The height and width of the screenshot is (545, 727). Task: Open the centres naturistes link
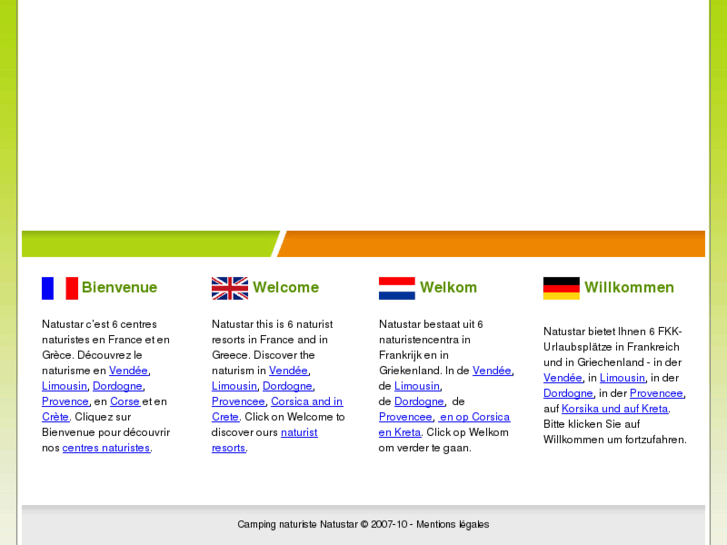tap(106, 448)
